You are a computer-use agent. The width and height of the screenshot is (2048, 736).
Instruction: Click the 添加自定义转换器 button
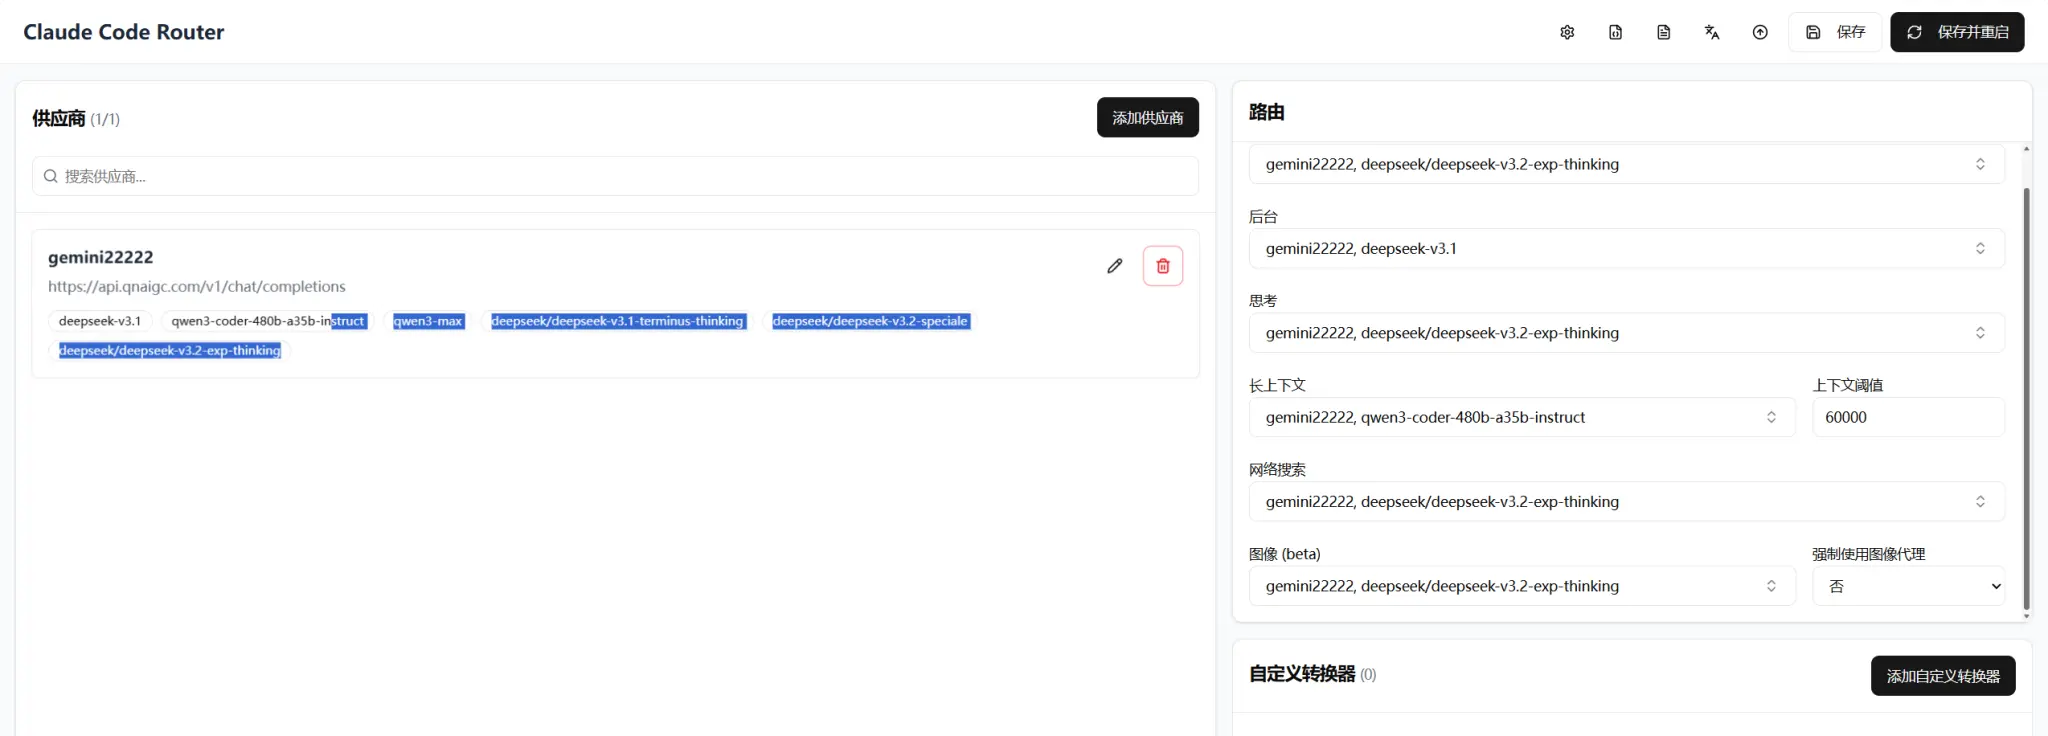click(x=1943, y=676)
